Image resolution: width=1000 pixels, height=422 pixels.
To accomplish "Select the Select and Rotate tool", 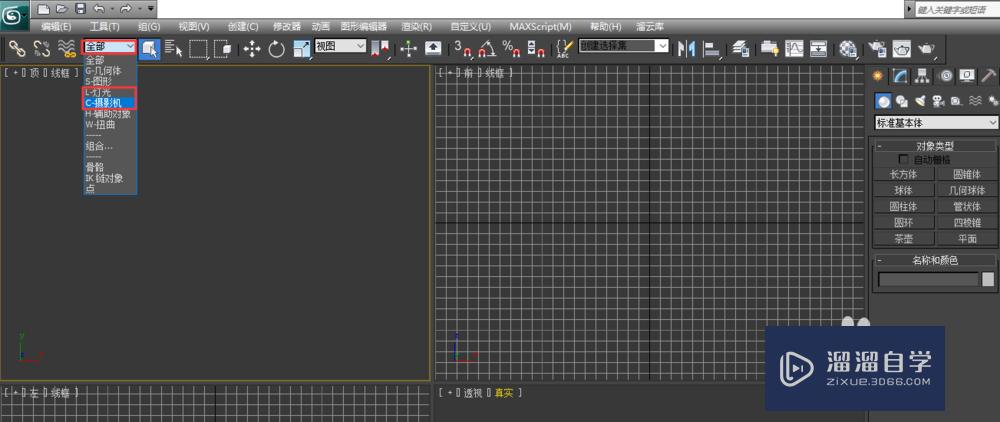I will [x=276, y=48].
